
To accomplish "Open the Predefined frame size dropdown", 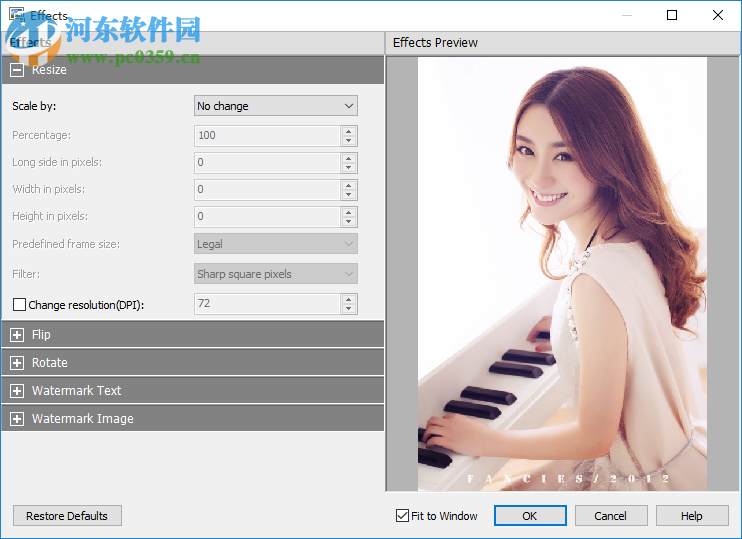I will 276,244.
